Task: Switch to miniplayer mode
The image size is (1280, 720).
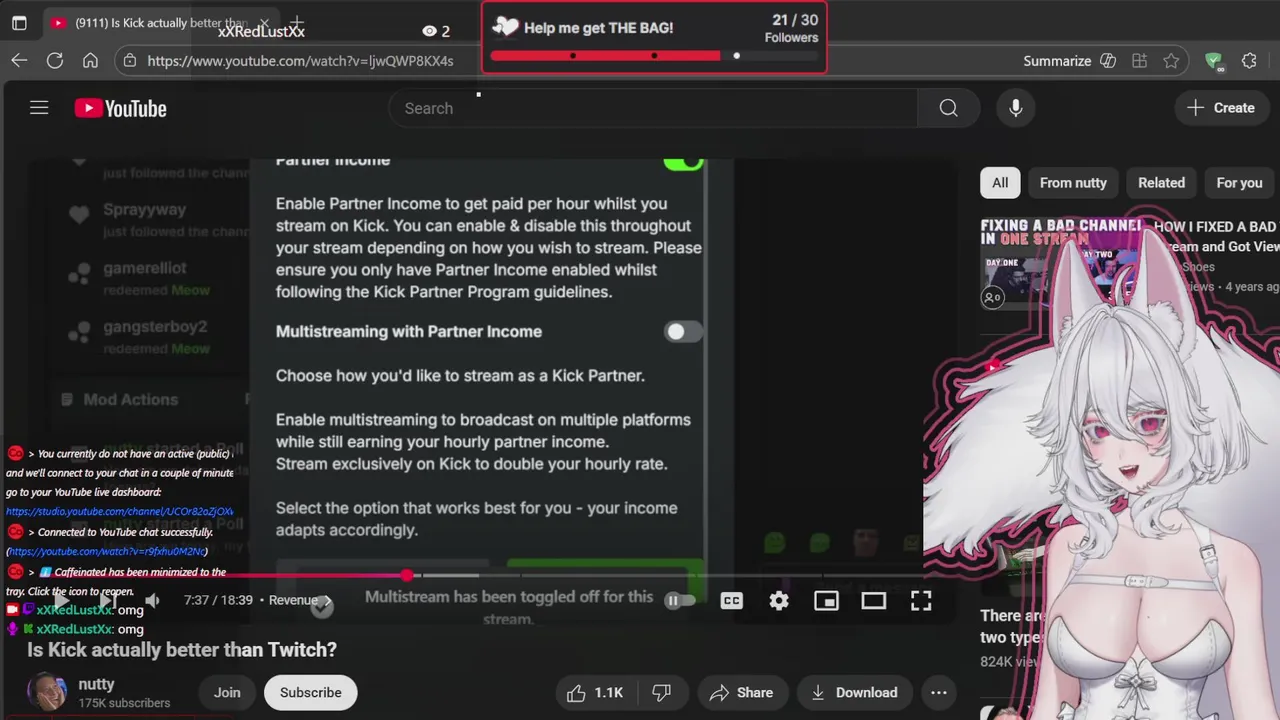Action: click(x=826, y=601)
